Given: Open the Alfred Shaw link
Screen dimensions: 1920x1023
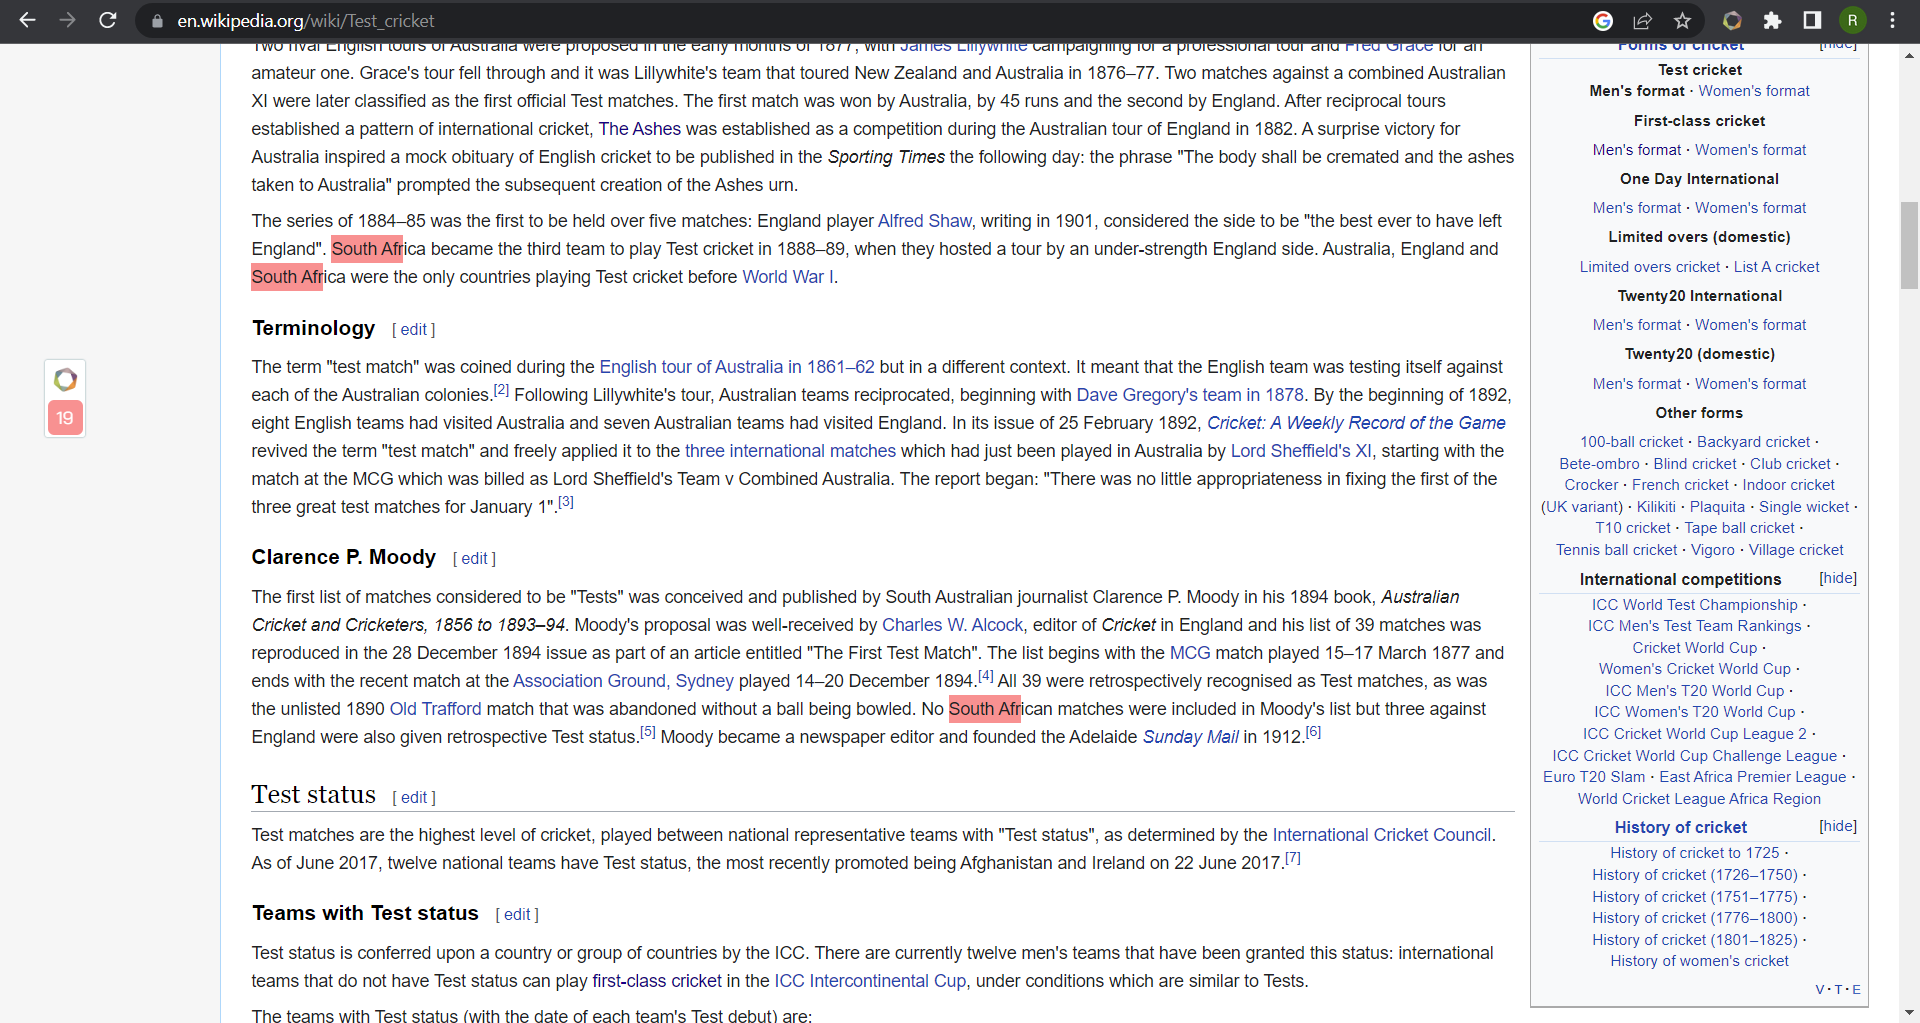Looking at the screenshot, I should [x=924, y=221].
